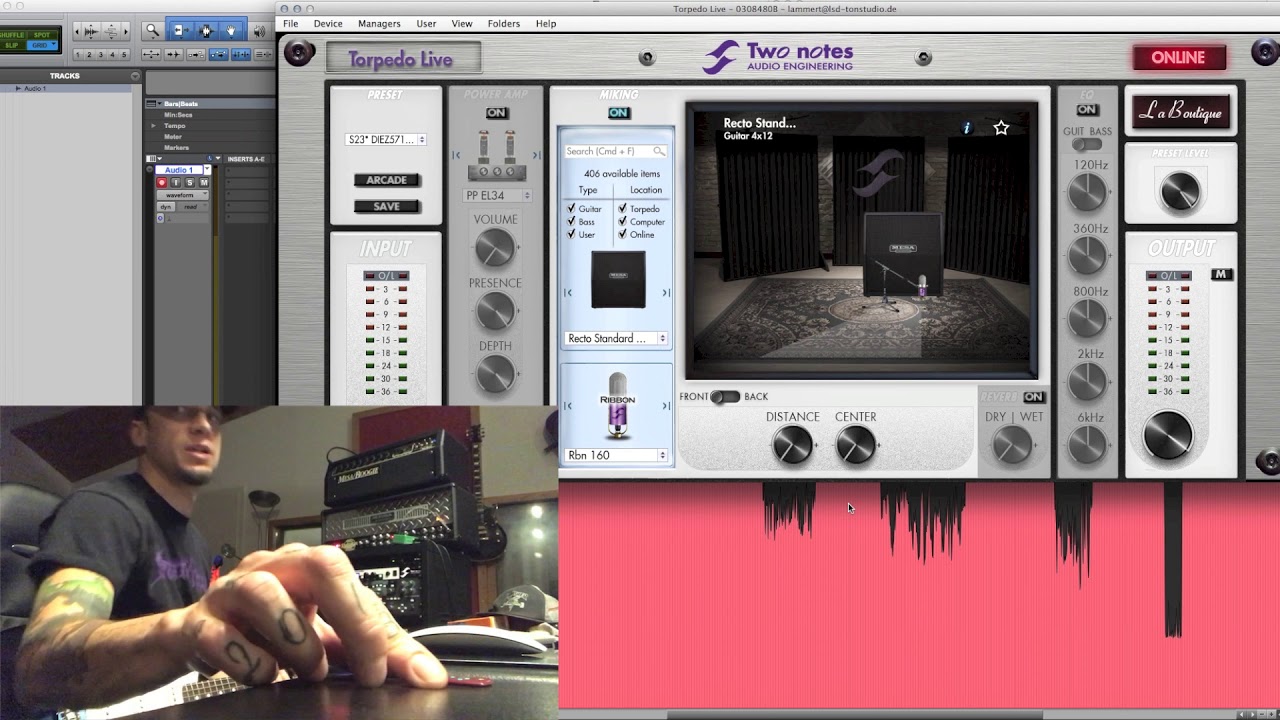Uncheck the Guitar type checkbox
Image resolution: width=1280 pixels, height=720 pixels.
(x=571, y=209)
